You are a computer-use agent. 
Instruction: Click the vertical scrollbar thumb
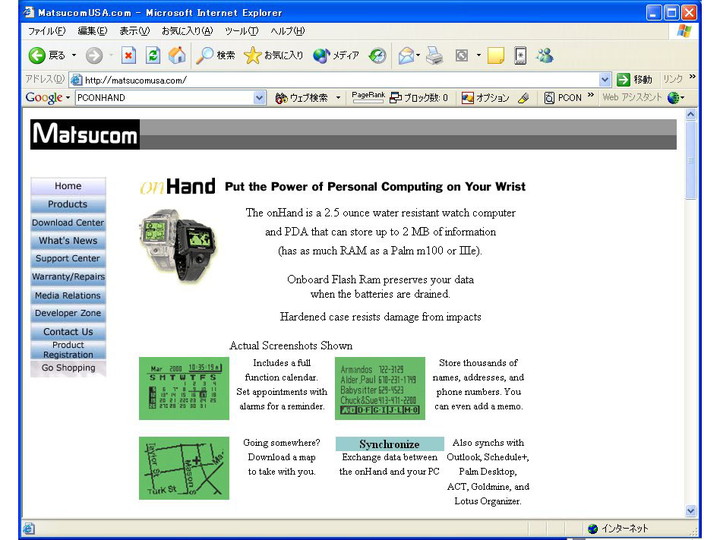(x=691, y=160)
